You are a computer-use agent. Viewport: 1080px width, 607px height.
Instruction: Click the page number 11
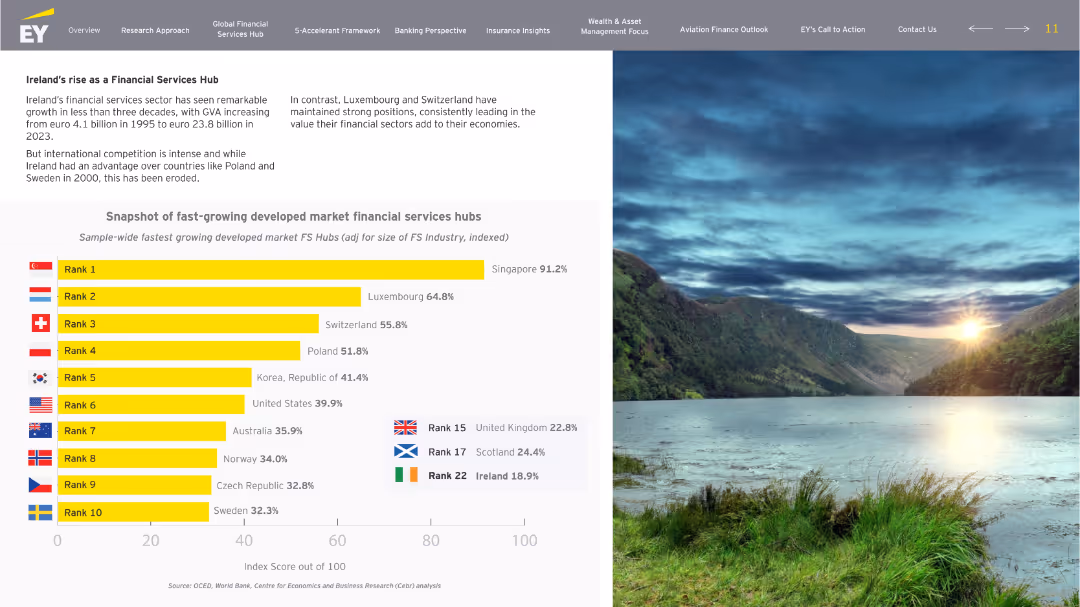pos(1051,29)
